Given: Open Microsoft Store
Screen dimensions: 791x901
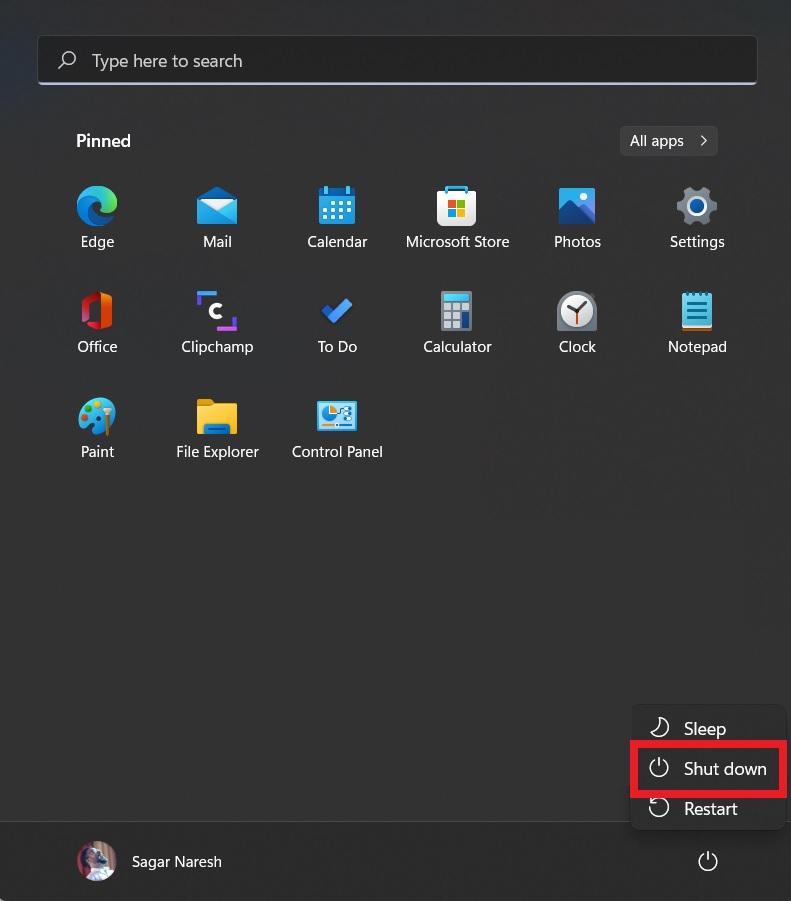Looking at the screenshot, I should tap(457, 217).
